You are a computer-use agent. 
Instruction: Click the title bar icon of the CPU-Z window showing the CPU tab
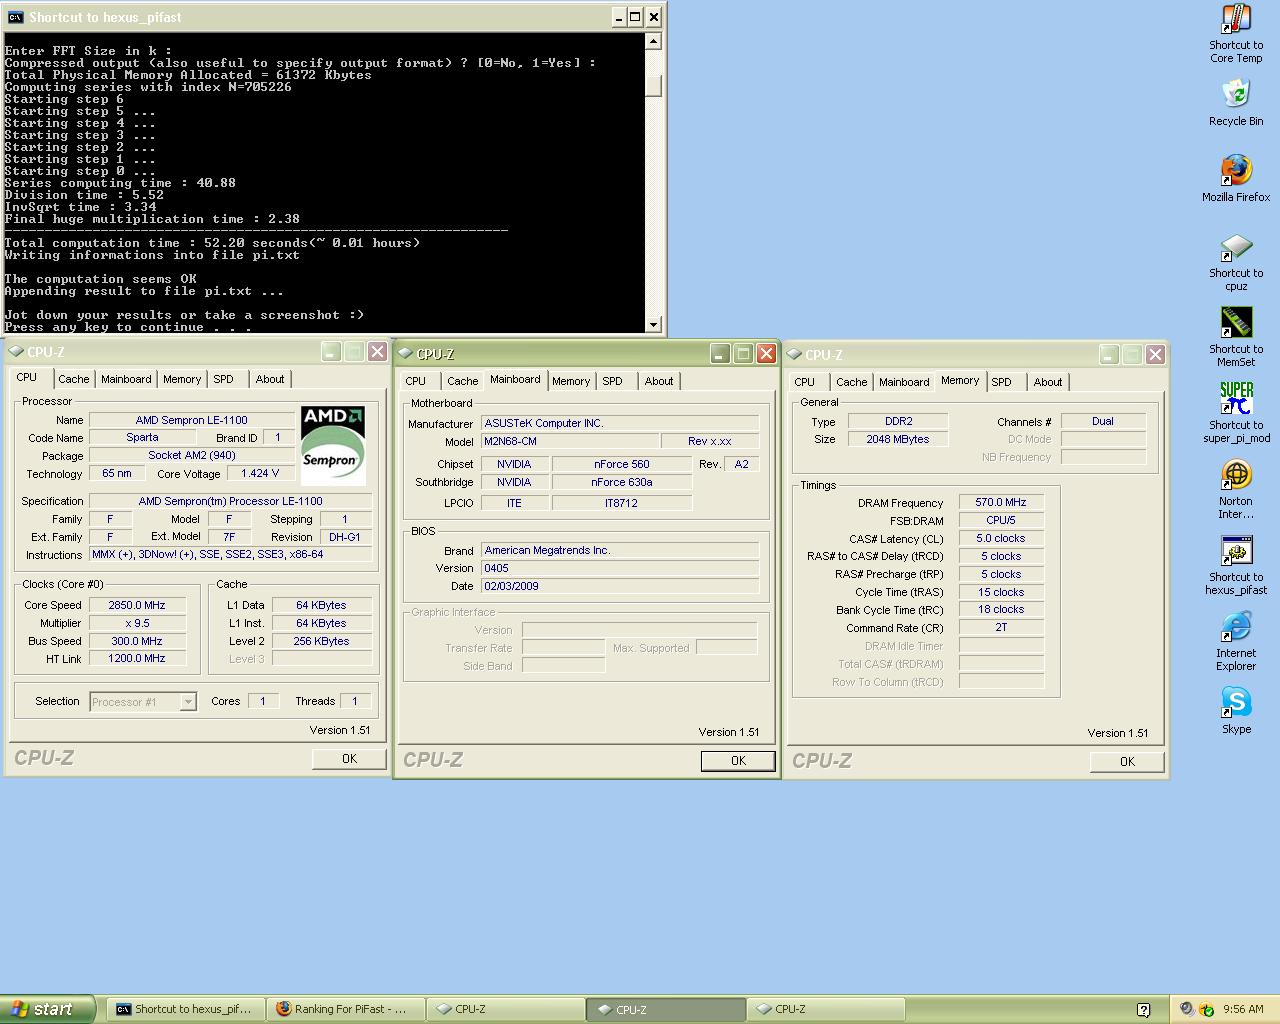16,352
